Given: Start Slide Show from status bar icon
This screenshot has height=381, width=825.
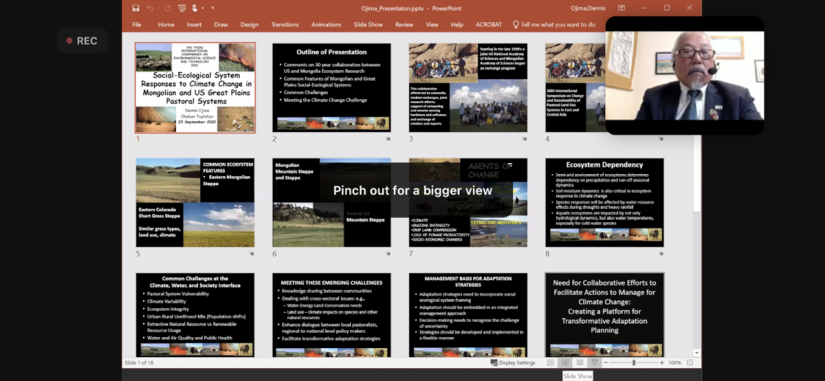Looking at the screenshot, I should click(595, 363).
